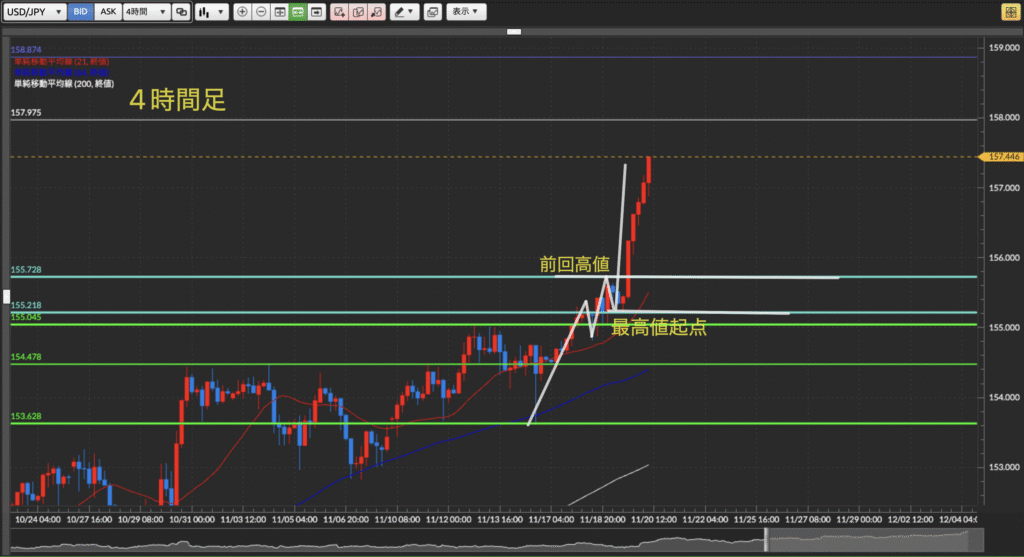Click the zoom in magnifier icon

coord(242,12)
